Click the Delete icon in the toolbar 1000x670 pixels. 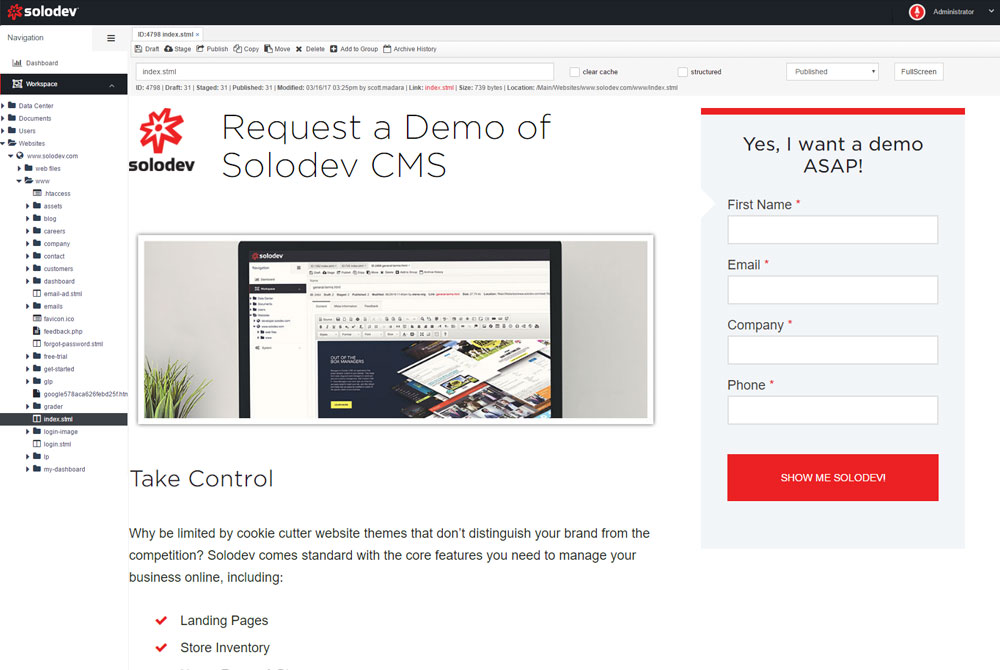point(300,48)
